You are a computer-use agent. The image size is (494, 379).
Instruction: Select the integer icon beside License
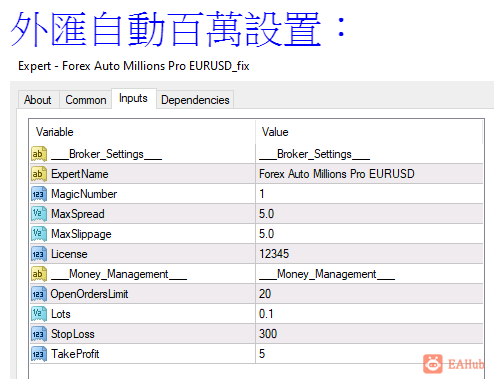point(39,254)
